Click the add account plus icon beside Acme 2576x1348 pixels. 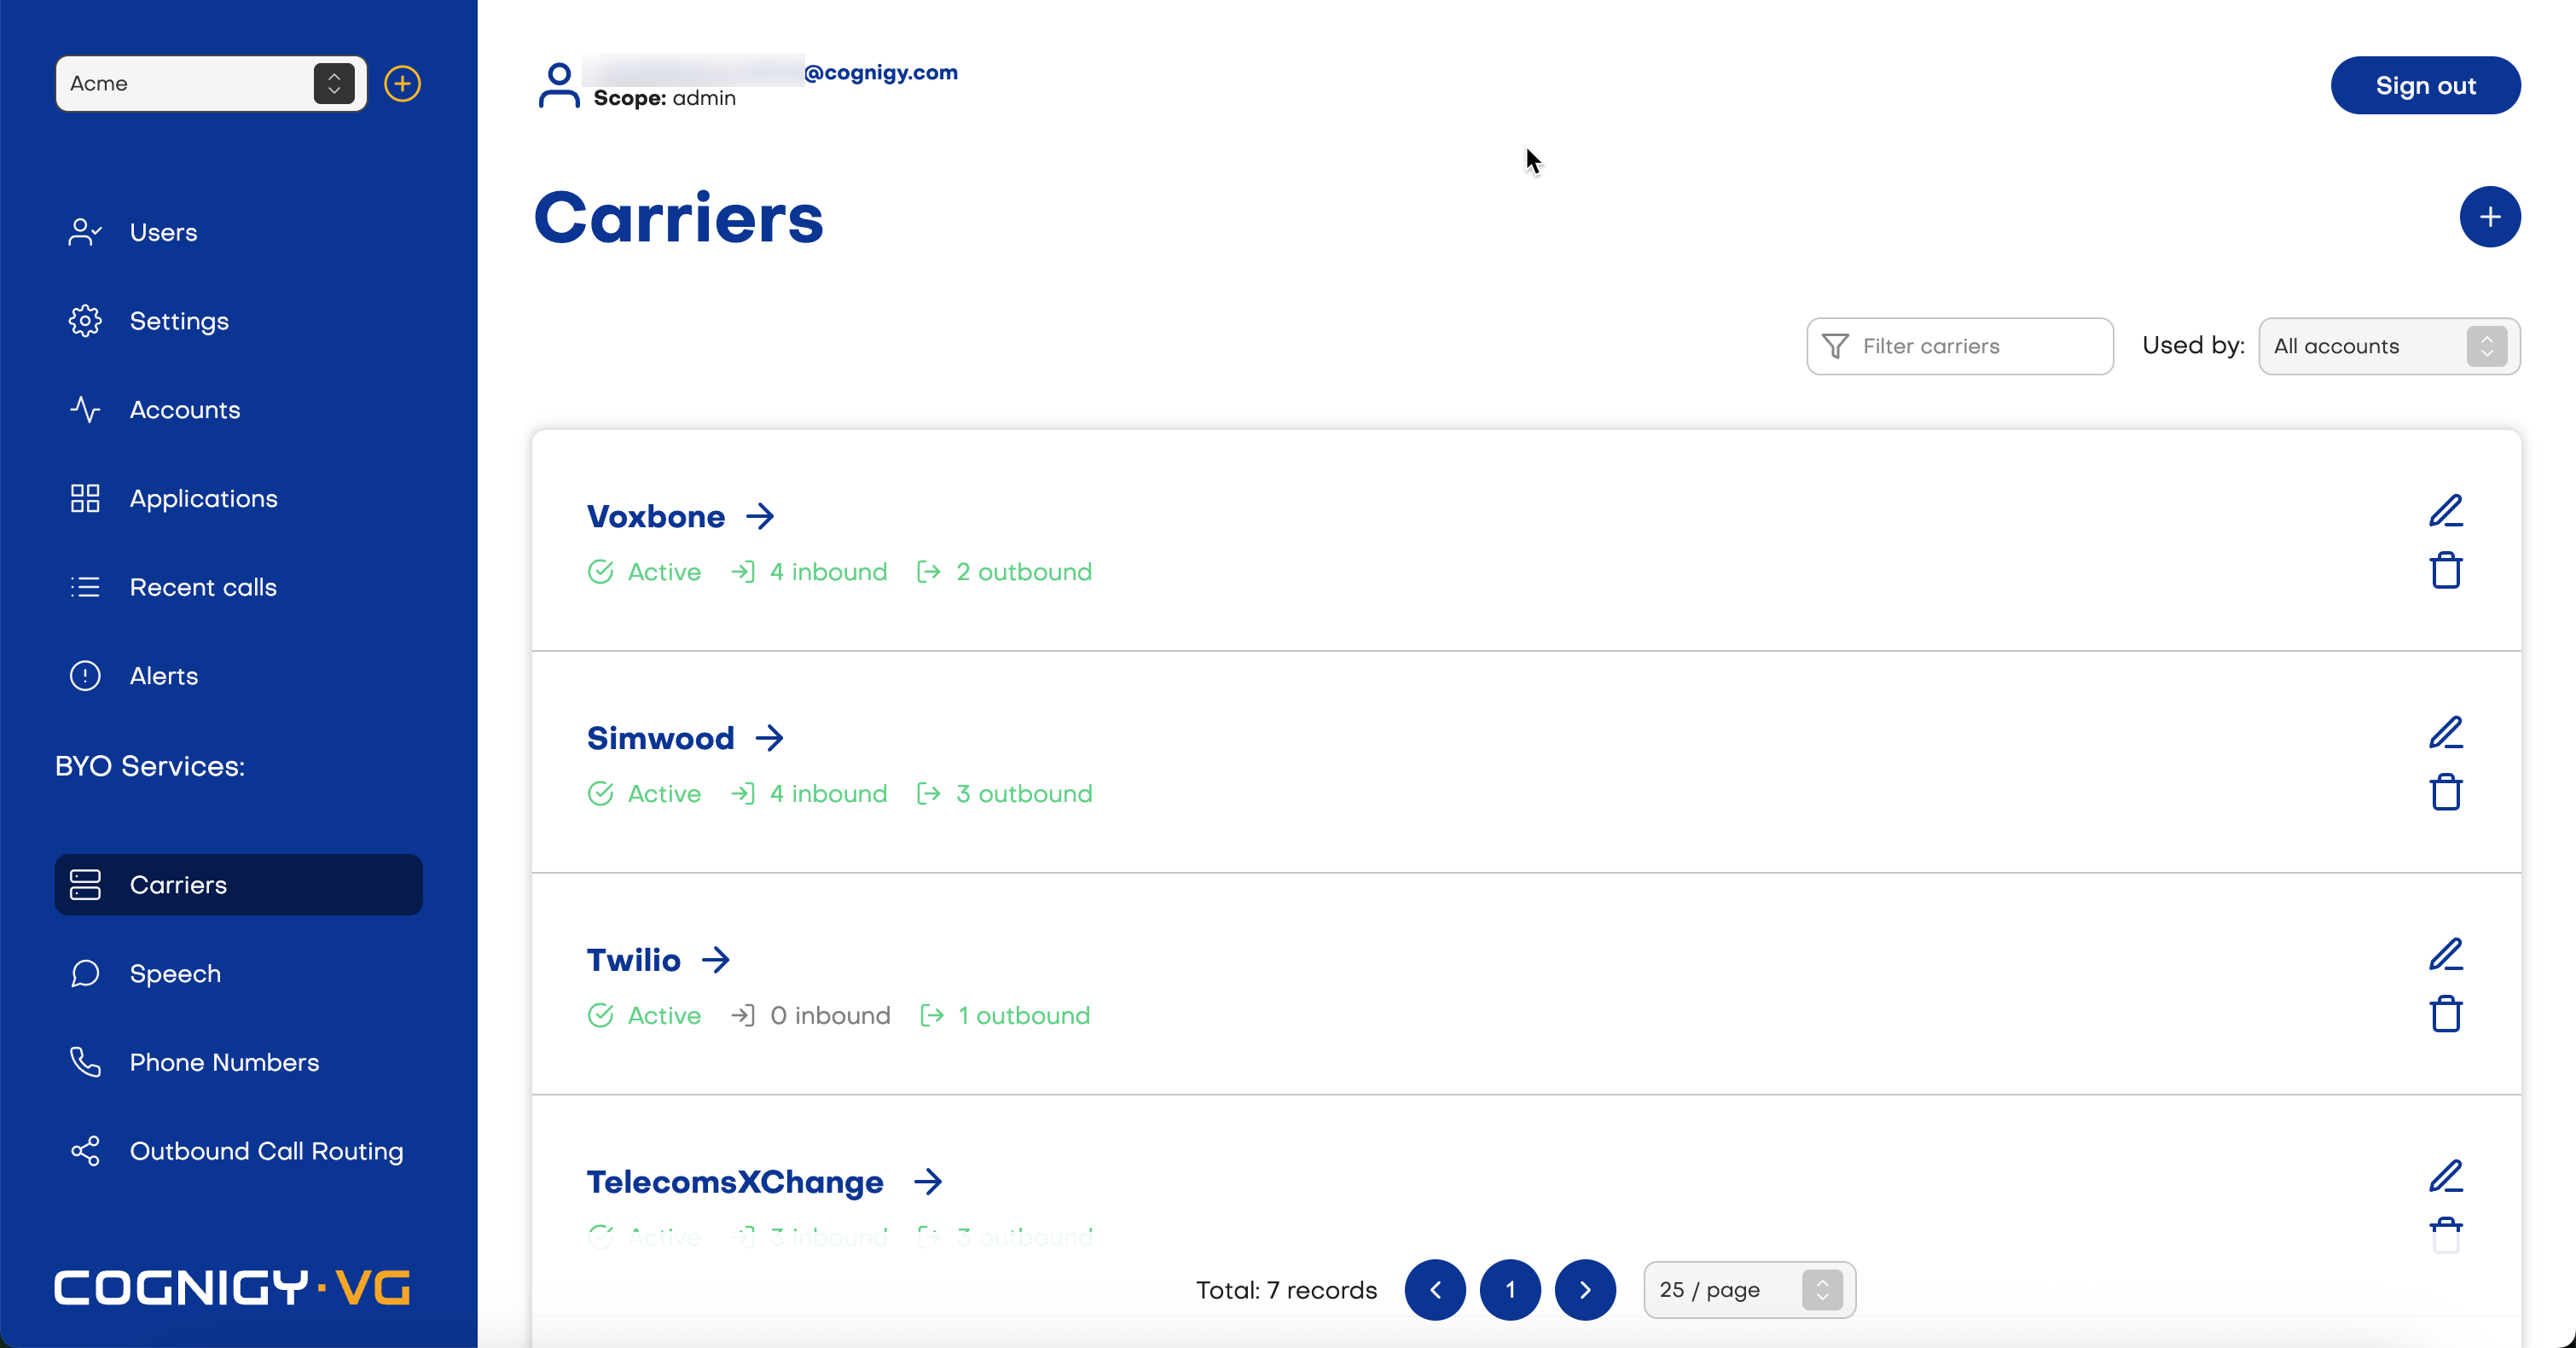click(x=402, y=83)
